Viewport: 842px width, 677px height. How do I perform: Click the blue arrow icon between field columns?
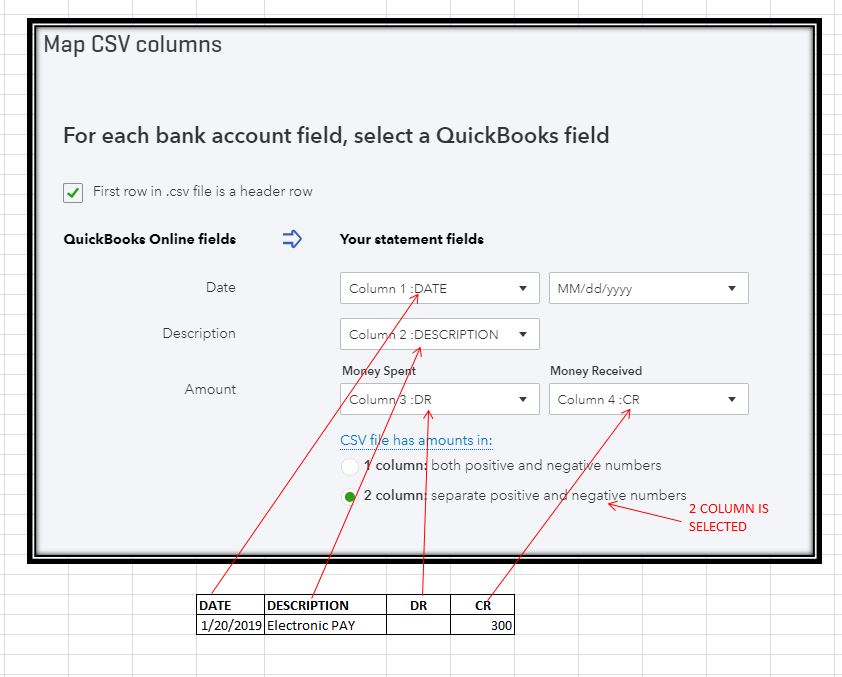point(291,239)
